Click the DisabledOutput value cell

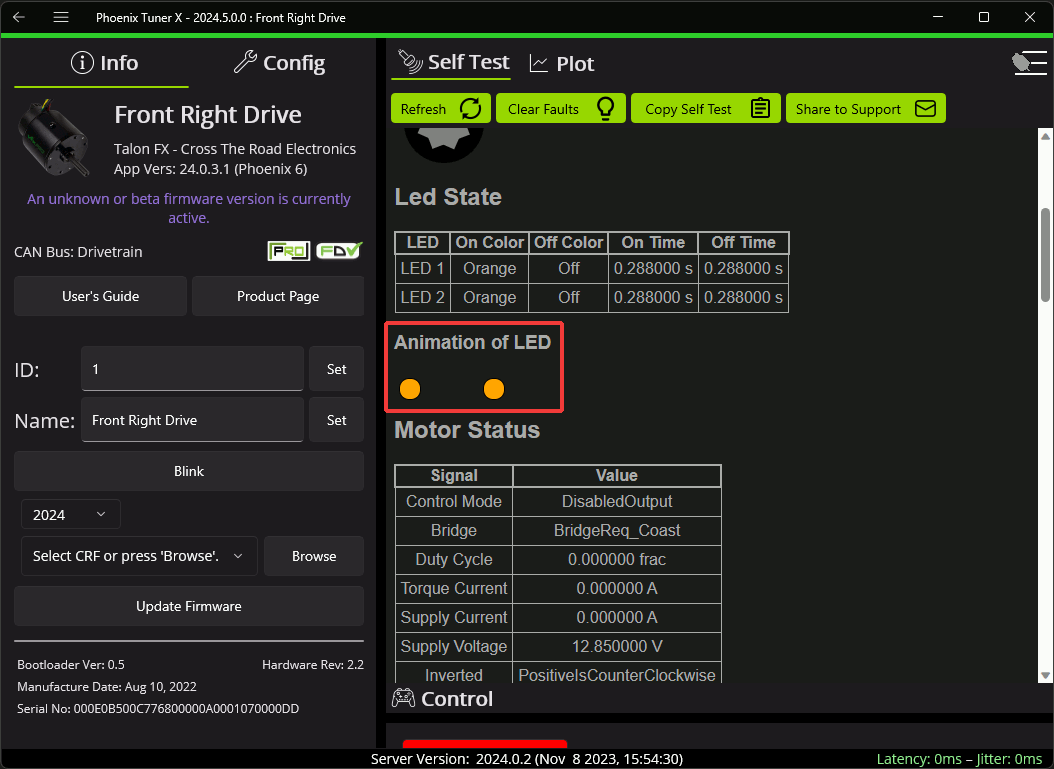click(x=616, y=501)
